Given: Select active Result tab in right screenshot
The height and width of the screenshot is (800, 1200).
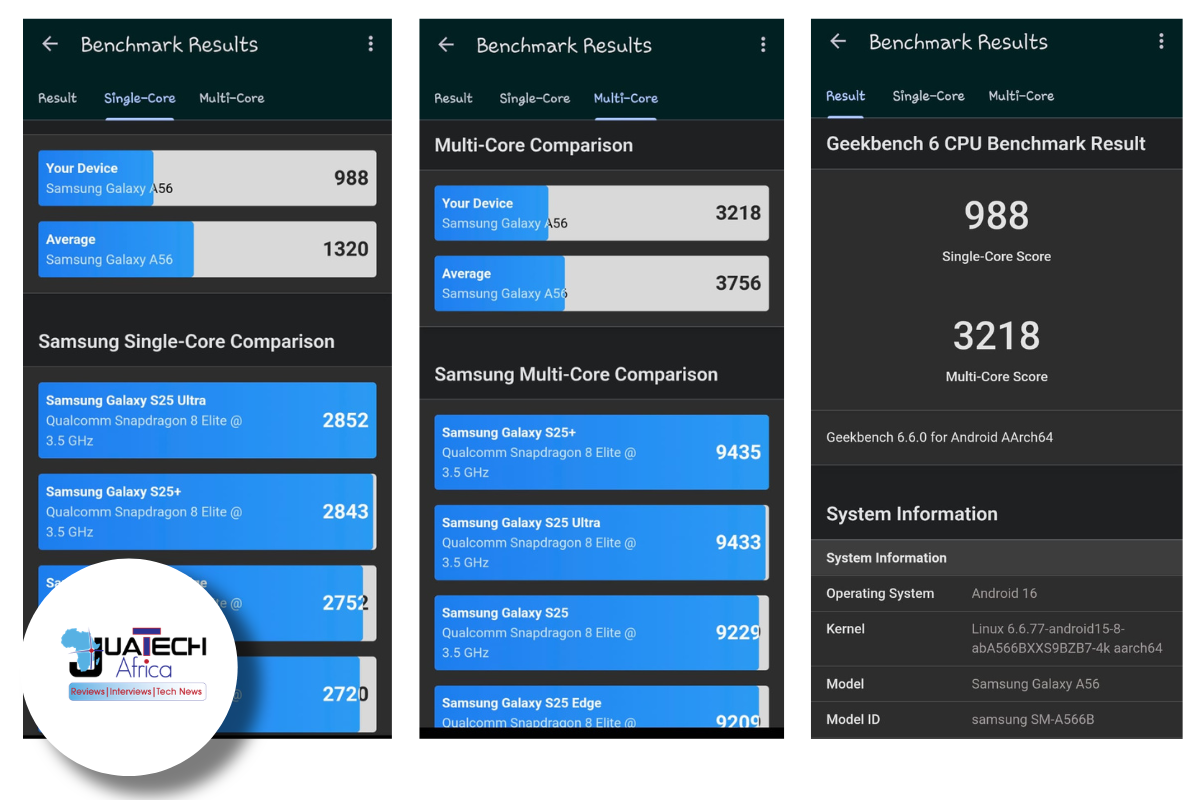Looking at the screenshot, I should (845, 96).
